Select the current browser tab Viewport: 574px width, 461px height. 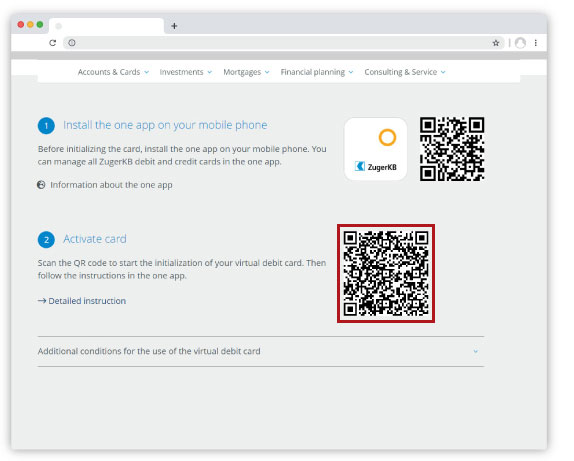point(107,26)
